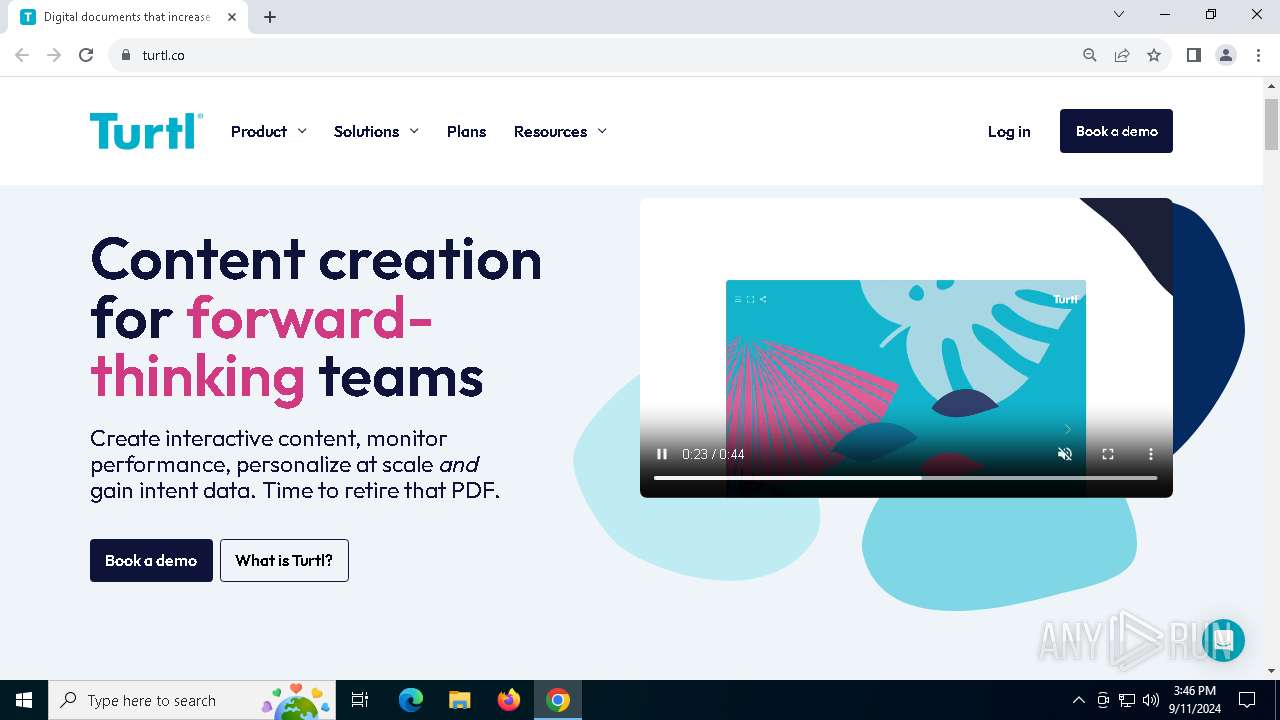Screen dimensions: 1280x720
Task: Click the video time 0:23 / 0:44
Action: (x=713, y=454)
